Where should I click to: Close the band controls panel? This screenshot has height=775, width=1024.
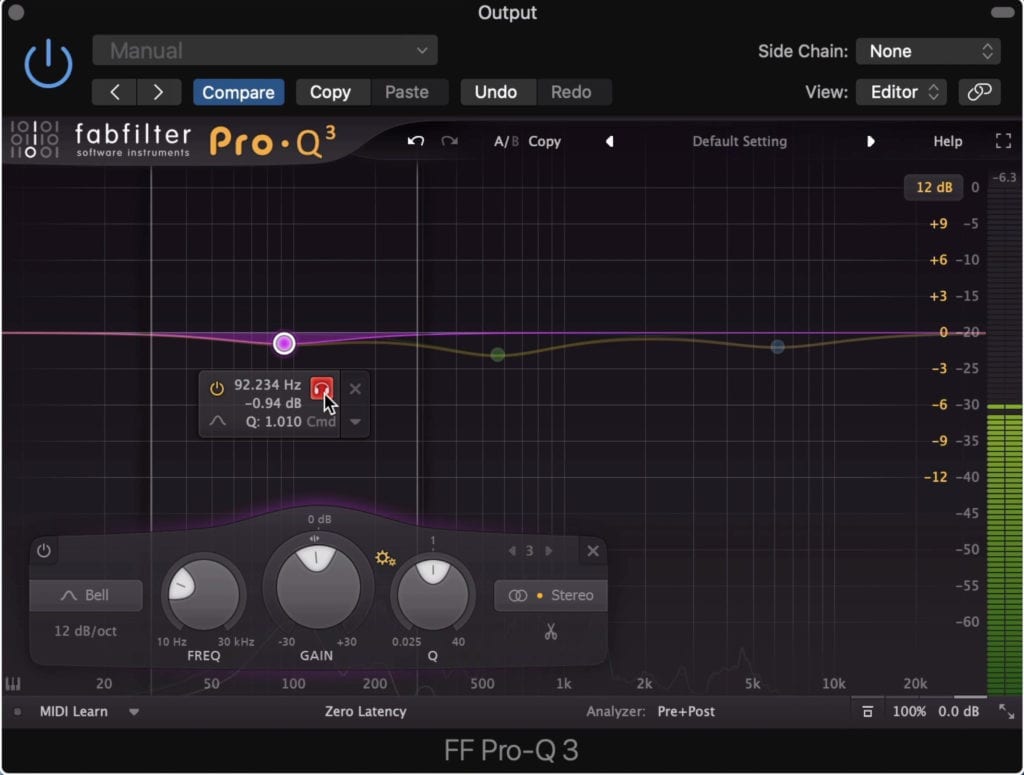[593, 551]
